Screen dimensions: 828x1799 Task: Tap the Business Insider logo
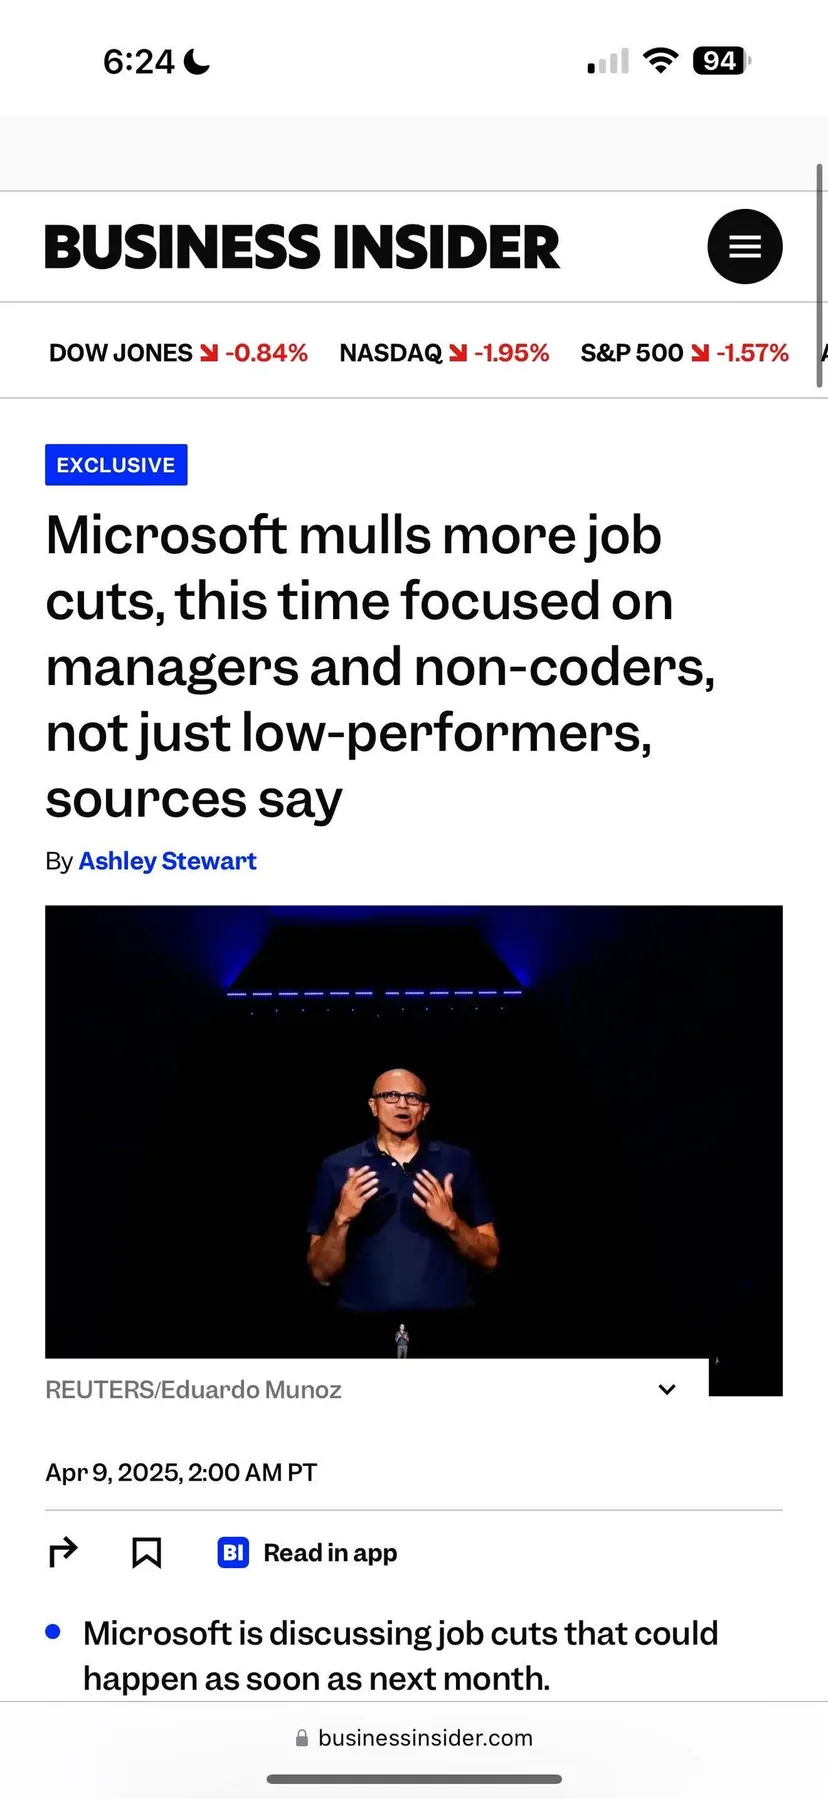pyautogui.click(x=301, y=246)
